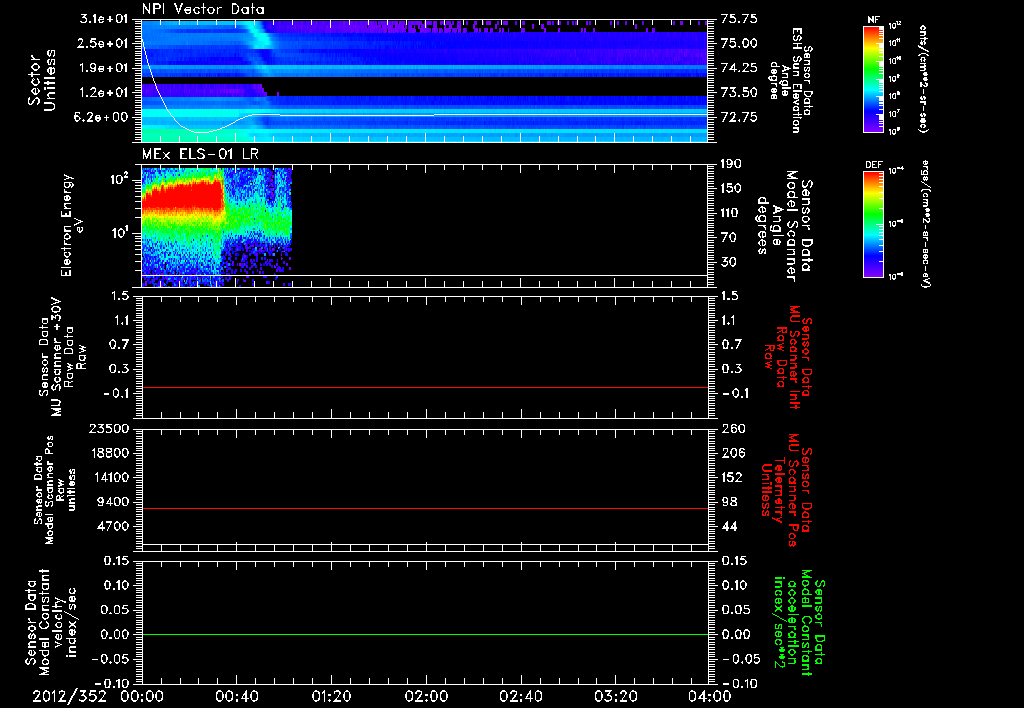Click the 10² electron energy tick label
This screenshot has height=708, width=1024.
coord(119,178)
